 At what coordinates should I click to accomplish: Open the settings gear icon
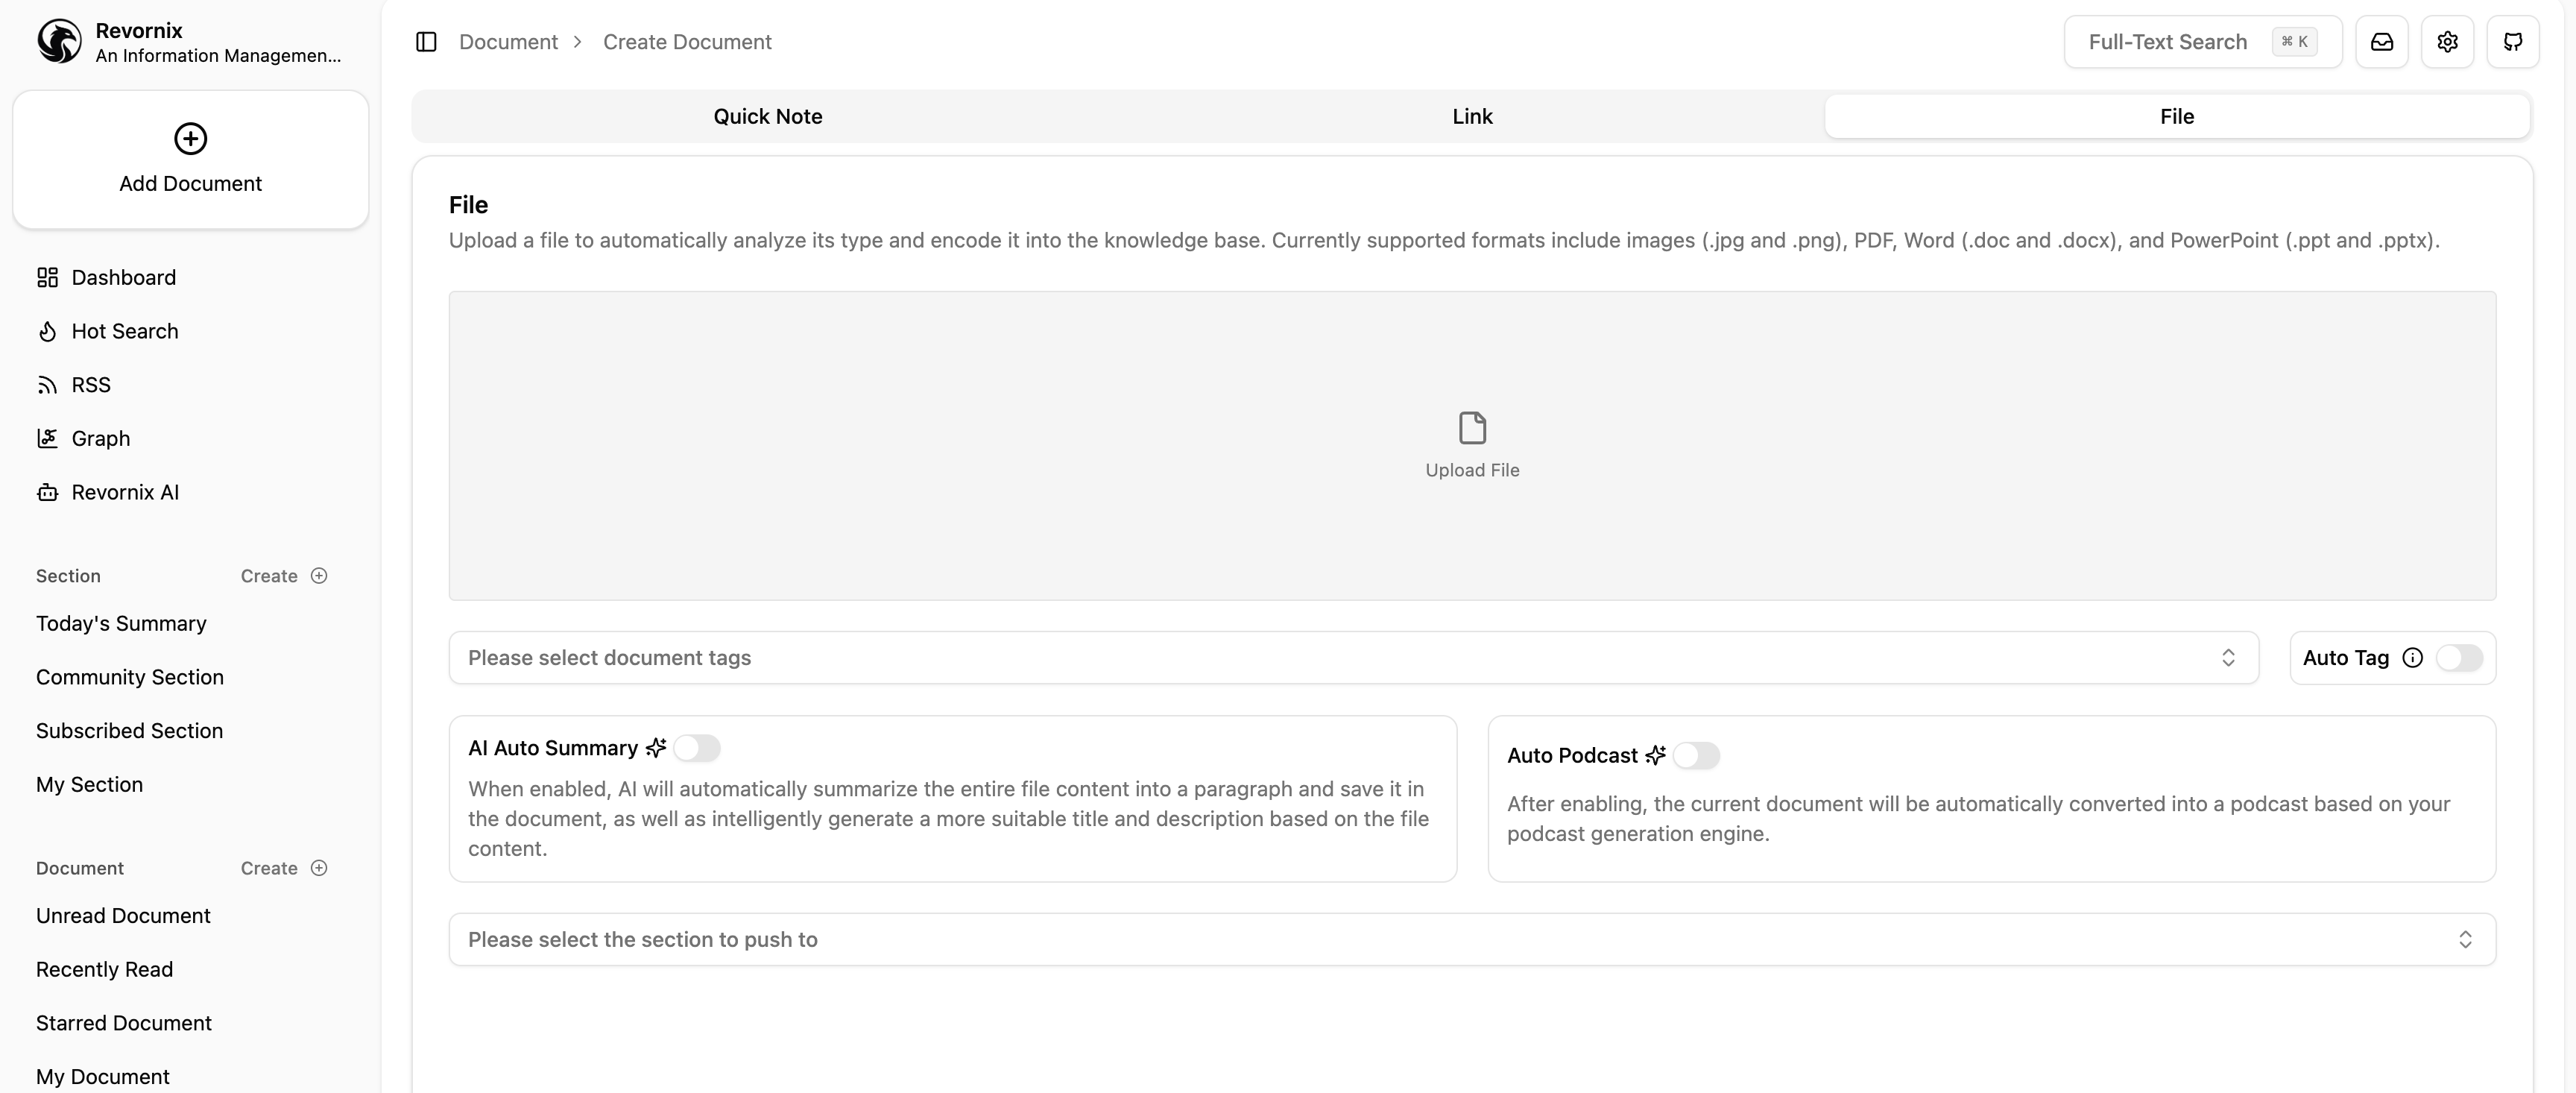[2447, 42]
